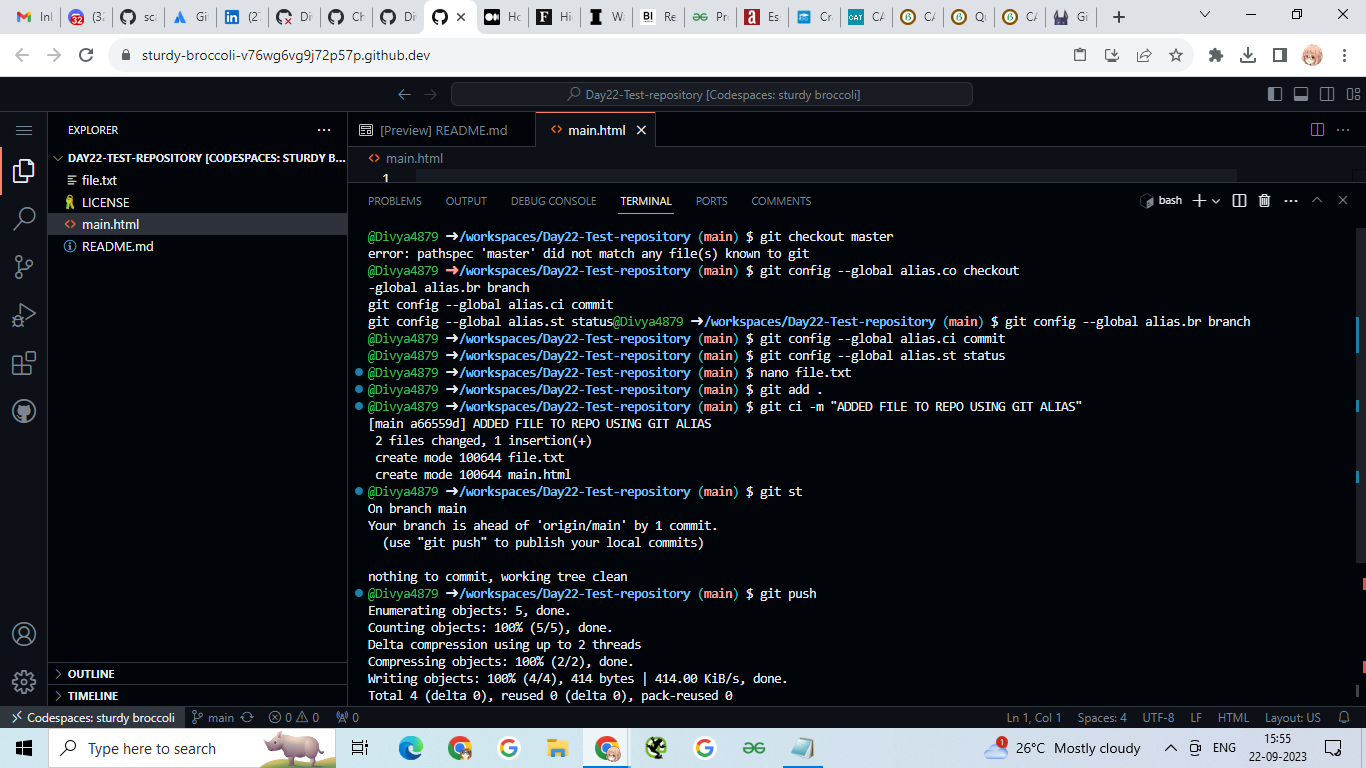This screenshot has width=1366, height=768.
Task: Expand the TIMELINE section
Action: (92, 695)
